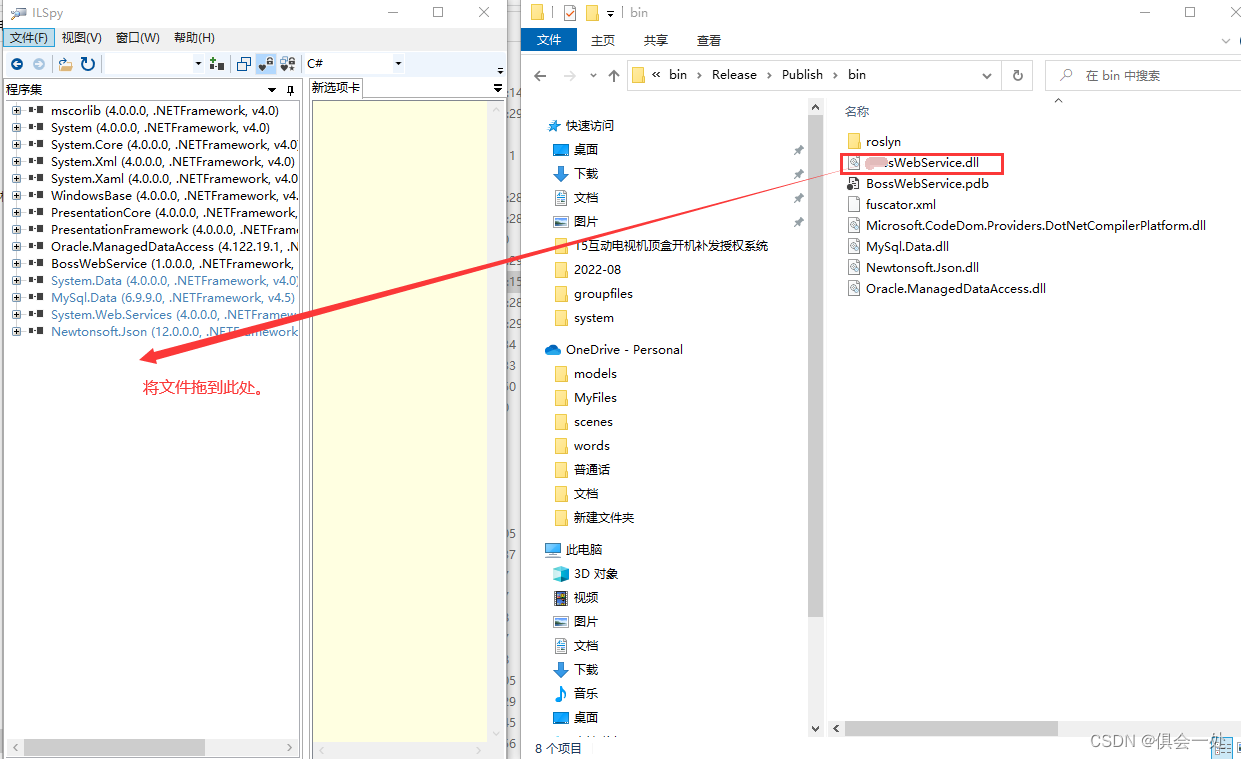
Task: Open the 视图(V) menu in ILSpy
Action: tap(82, 37)
